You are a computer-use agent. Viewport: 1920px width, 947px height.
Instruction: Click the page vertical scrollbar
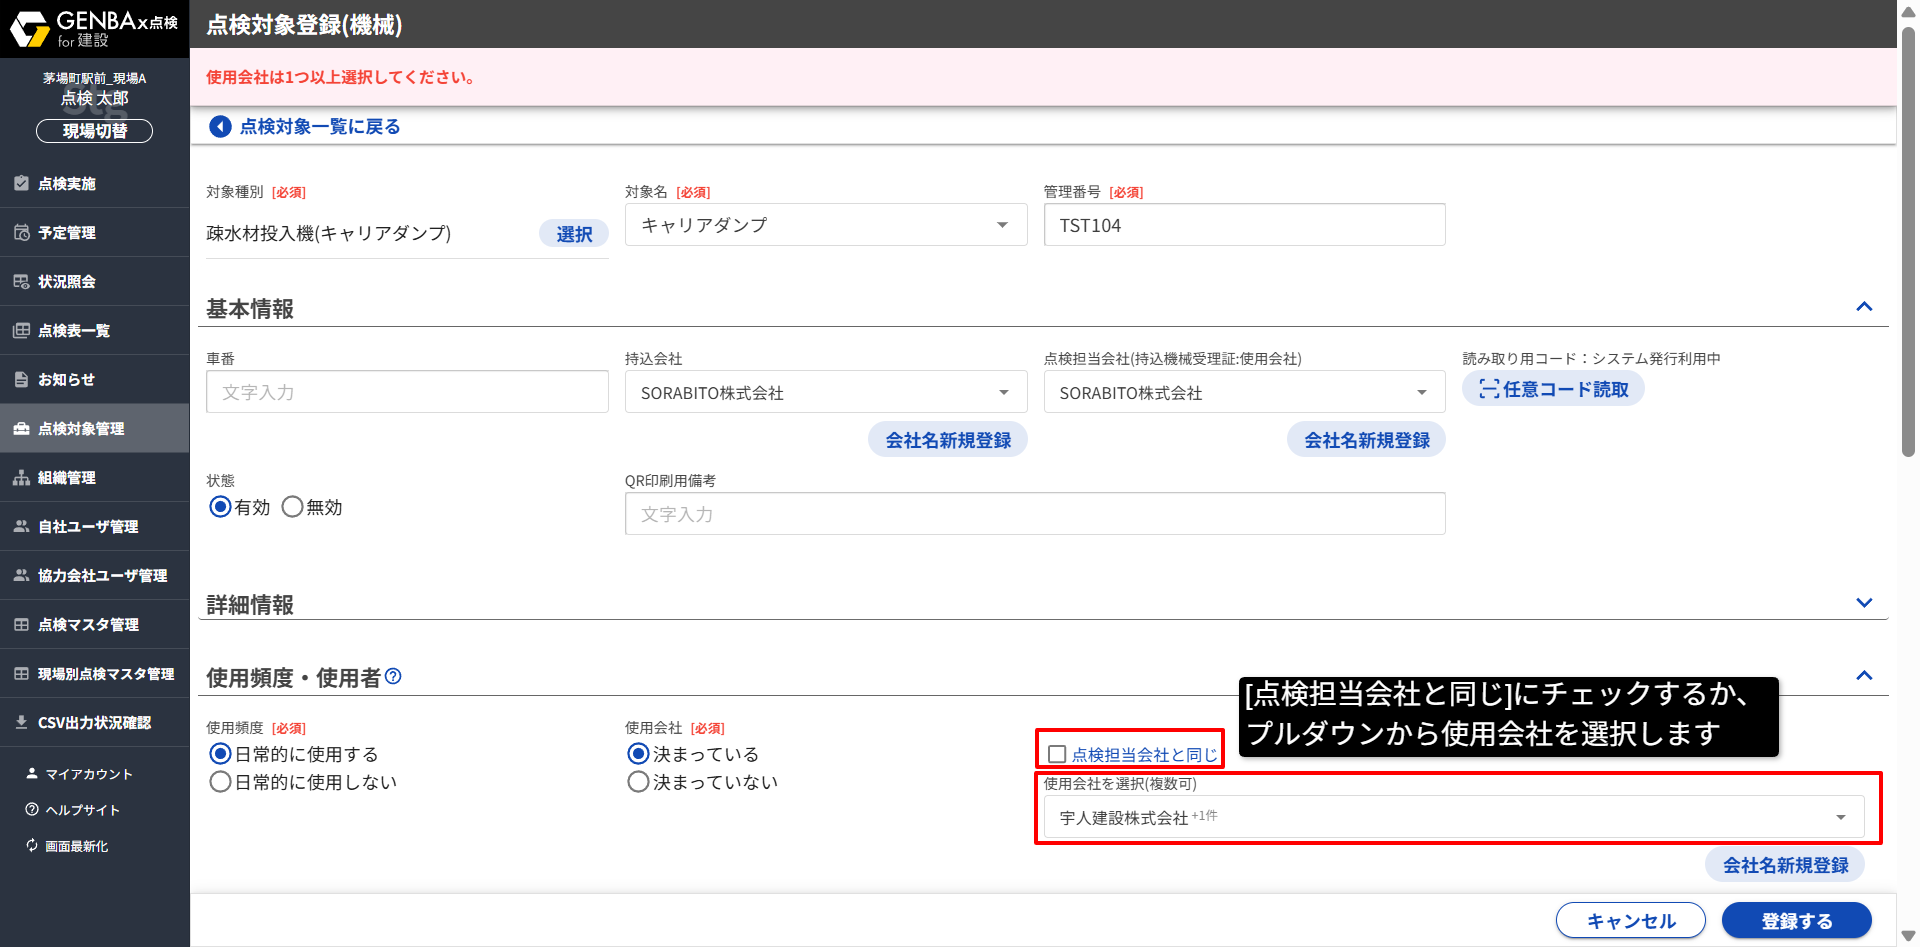point(1908,240)
